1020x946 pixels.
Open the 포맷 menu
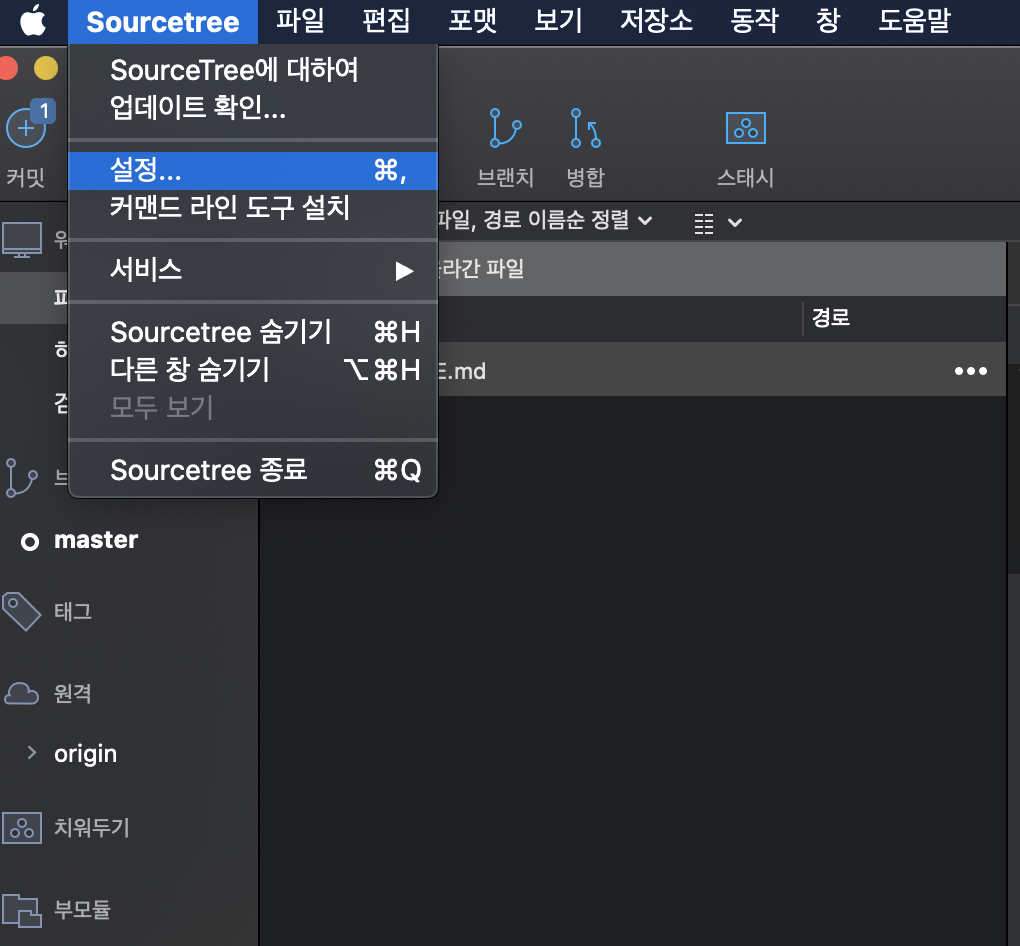tap(472, 21)
